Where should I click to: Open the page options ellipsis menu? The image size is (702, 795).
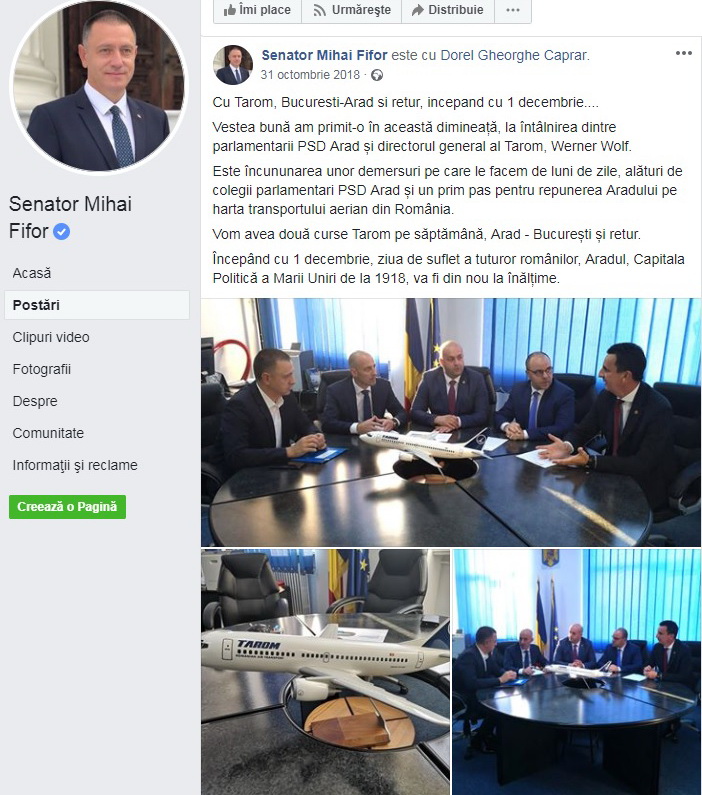point(513,11)
